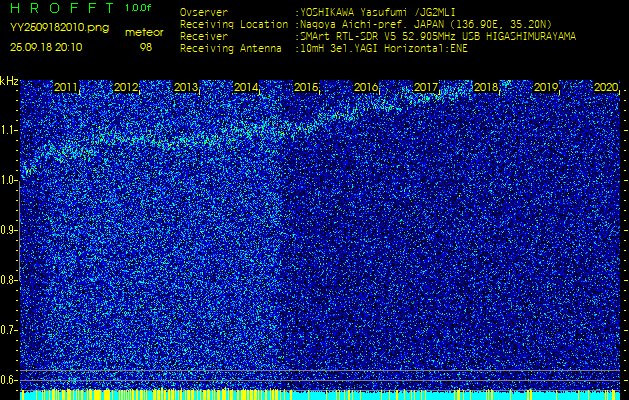This screenshot has width=629, height=400.
Task: Click the 2012 time marker
Action: tap(126, 87)
